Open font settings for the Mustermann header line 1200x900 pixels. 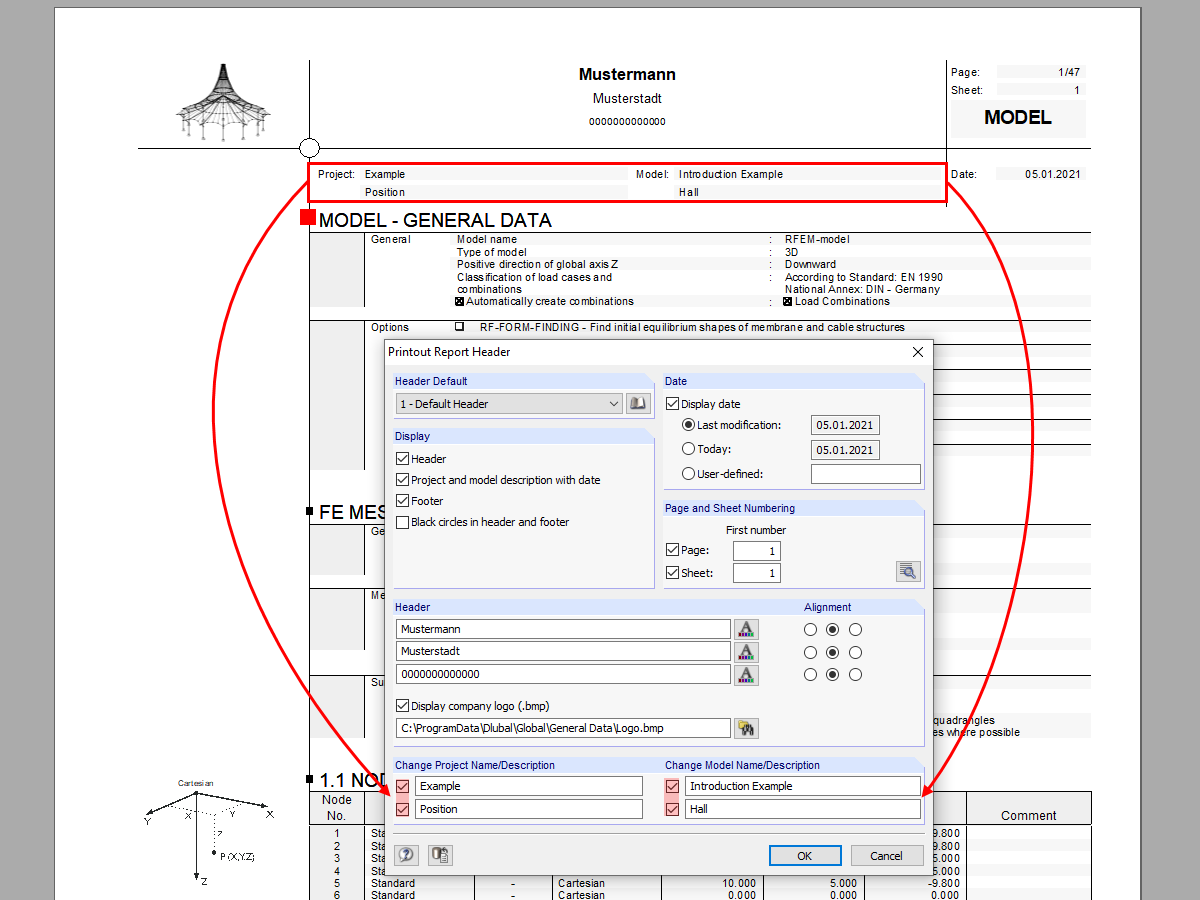(x=746, y=629)
